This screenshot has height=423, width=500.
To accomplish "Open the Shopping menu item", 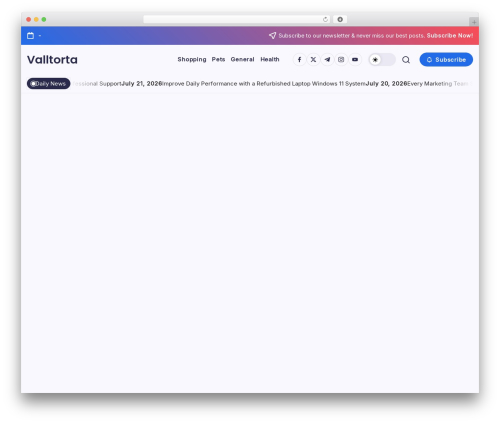I will (192, 59).
